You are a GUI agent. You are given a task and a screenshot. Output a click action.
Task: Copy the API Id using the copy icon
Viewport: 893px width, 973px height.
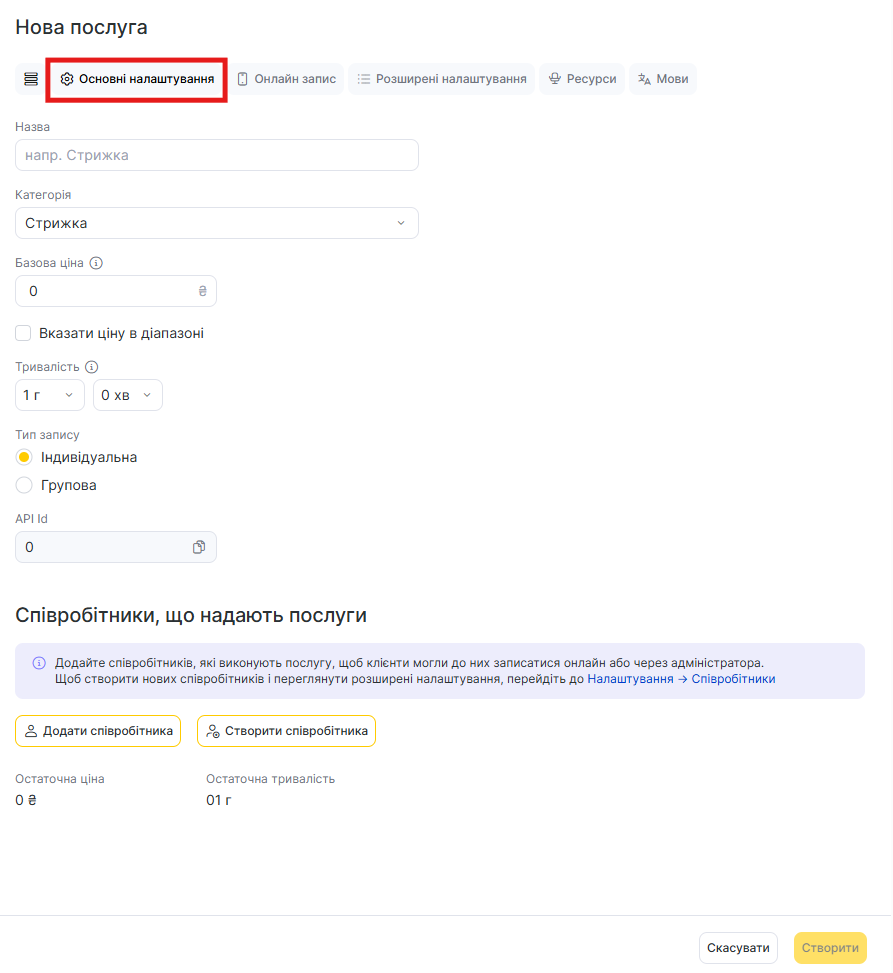coord(199,547)
